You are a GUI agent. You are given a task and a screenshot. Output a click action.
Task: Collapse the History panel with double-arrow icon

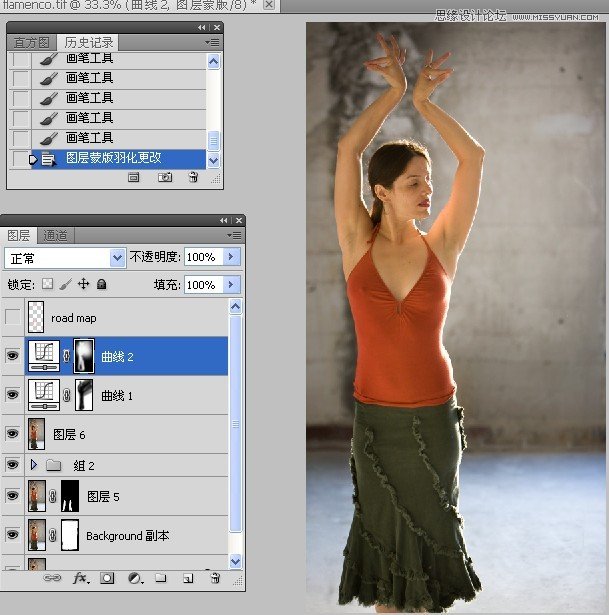click(202, 27)
